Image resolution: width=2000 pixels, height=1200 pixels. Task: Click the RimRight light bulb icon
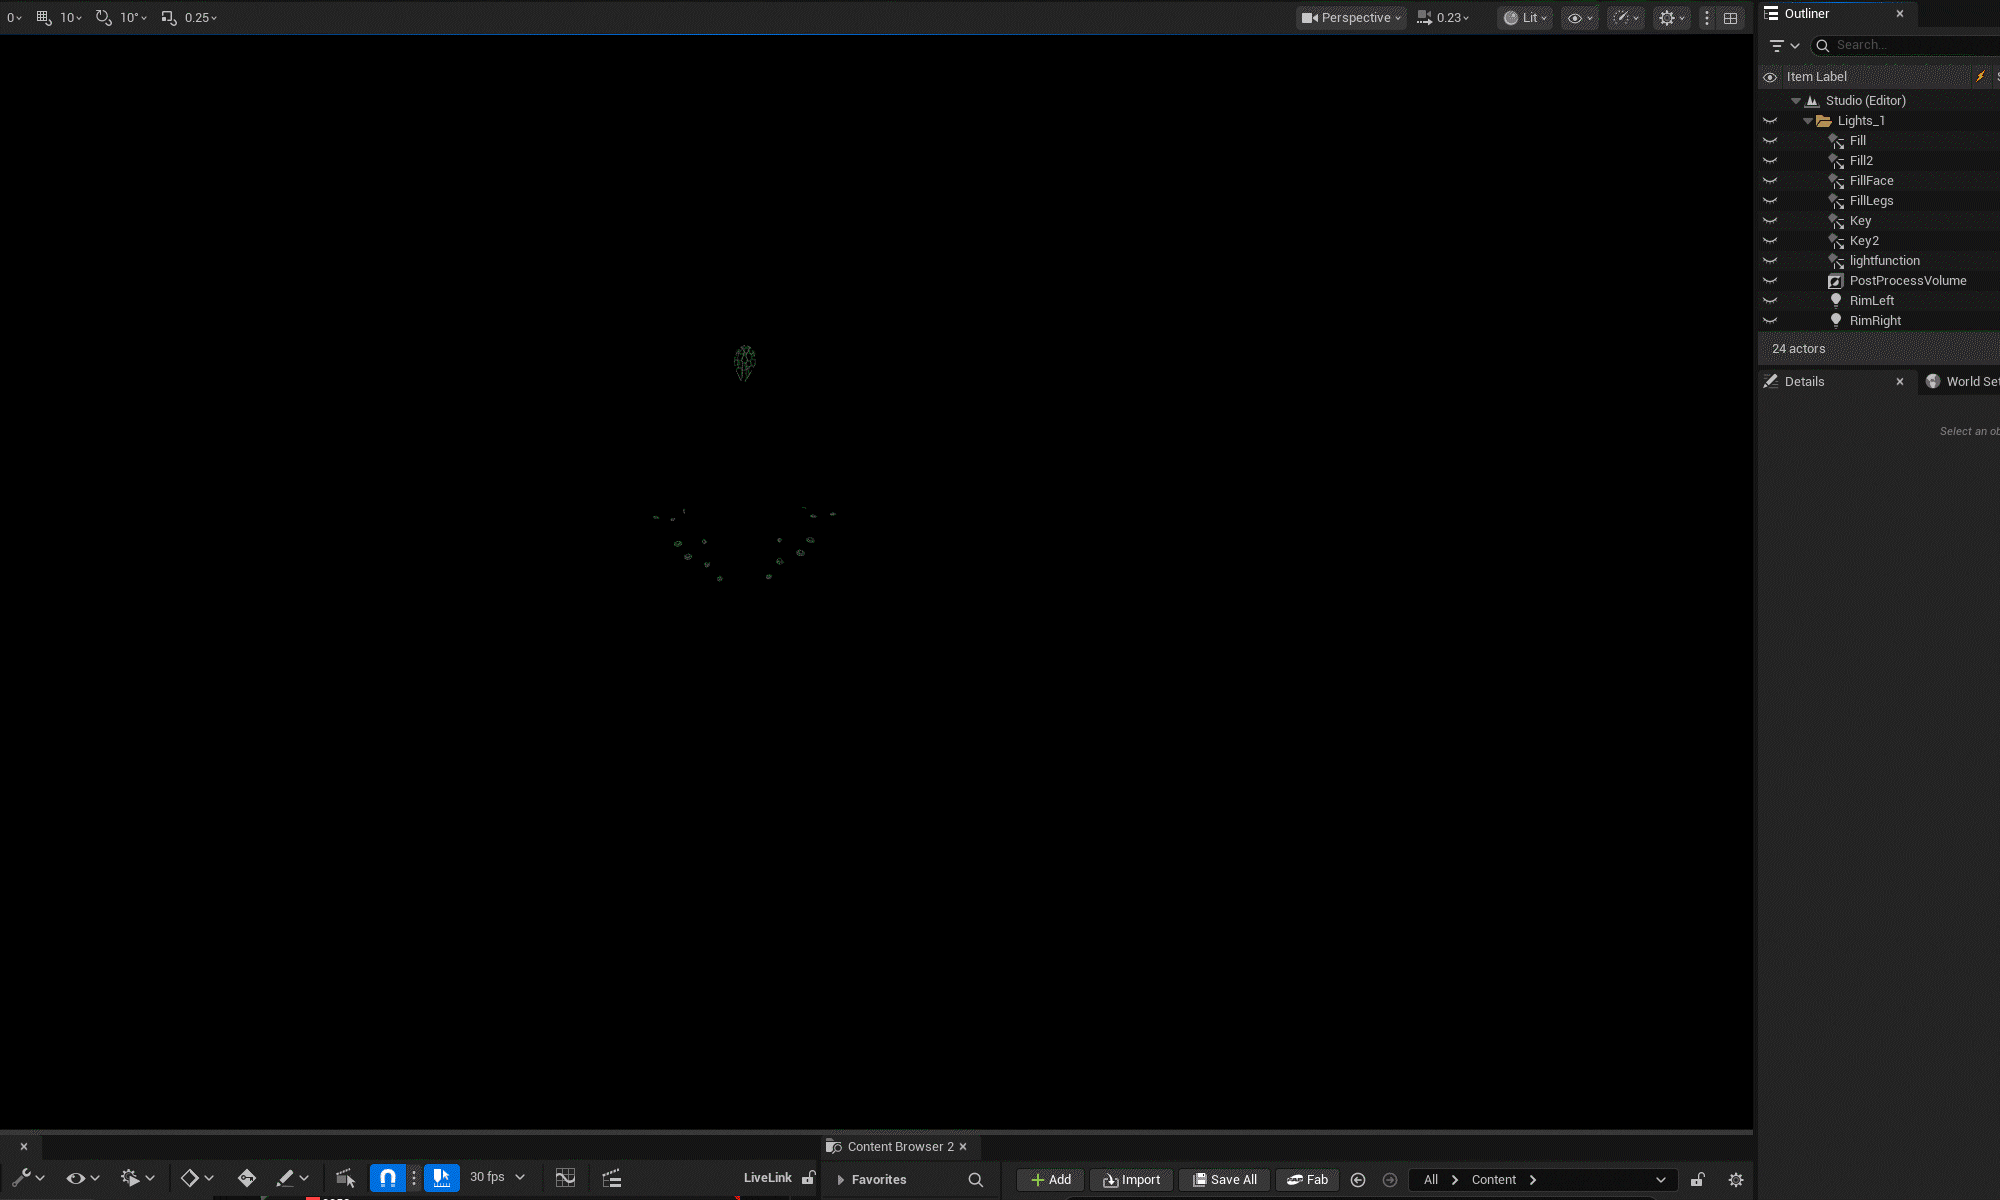click(x=1836, y=321)
